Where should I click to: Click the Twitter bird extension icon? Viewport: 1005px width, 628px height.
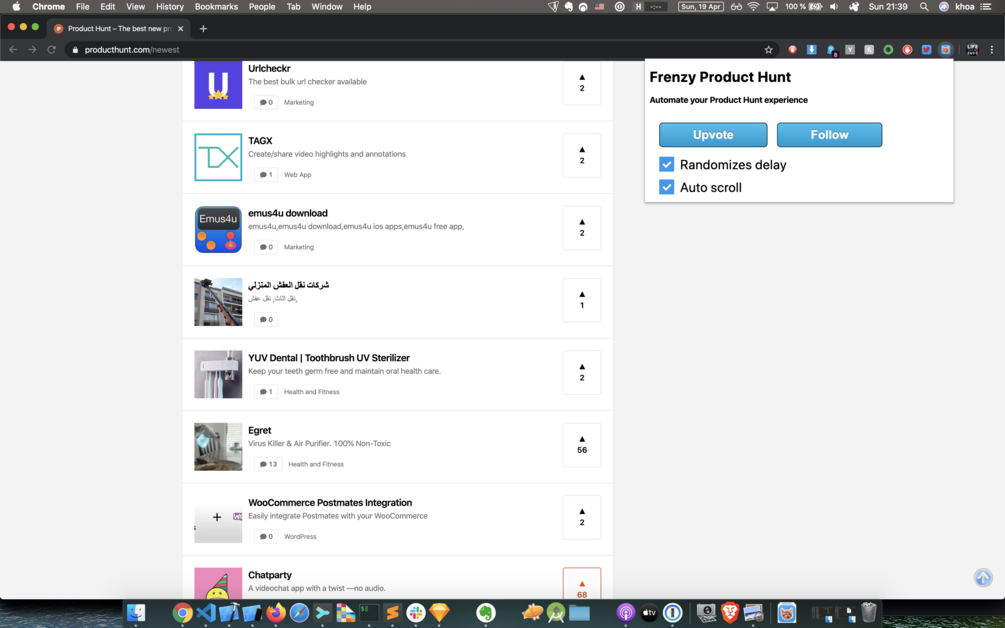tap(926, 49)
